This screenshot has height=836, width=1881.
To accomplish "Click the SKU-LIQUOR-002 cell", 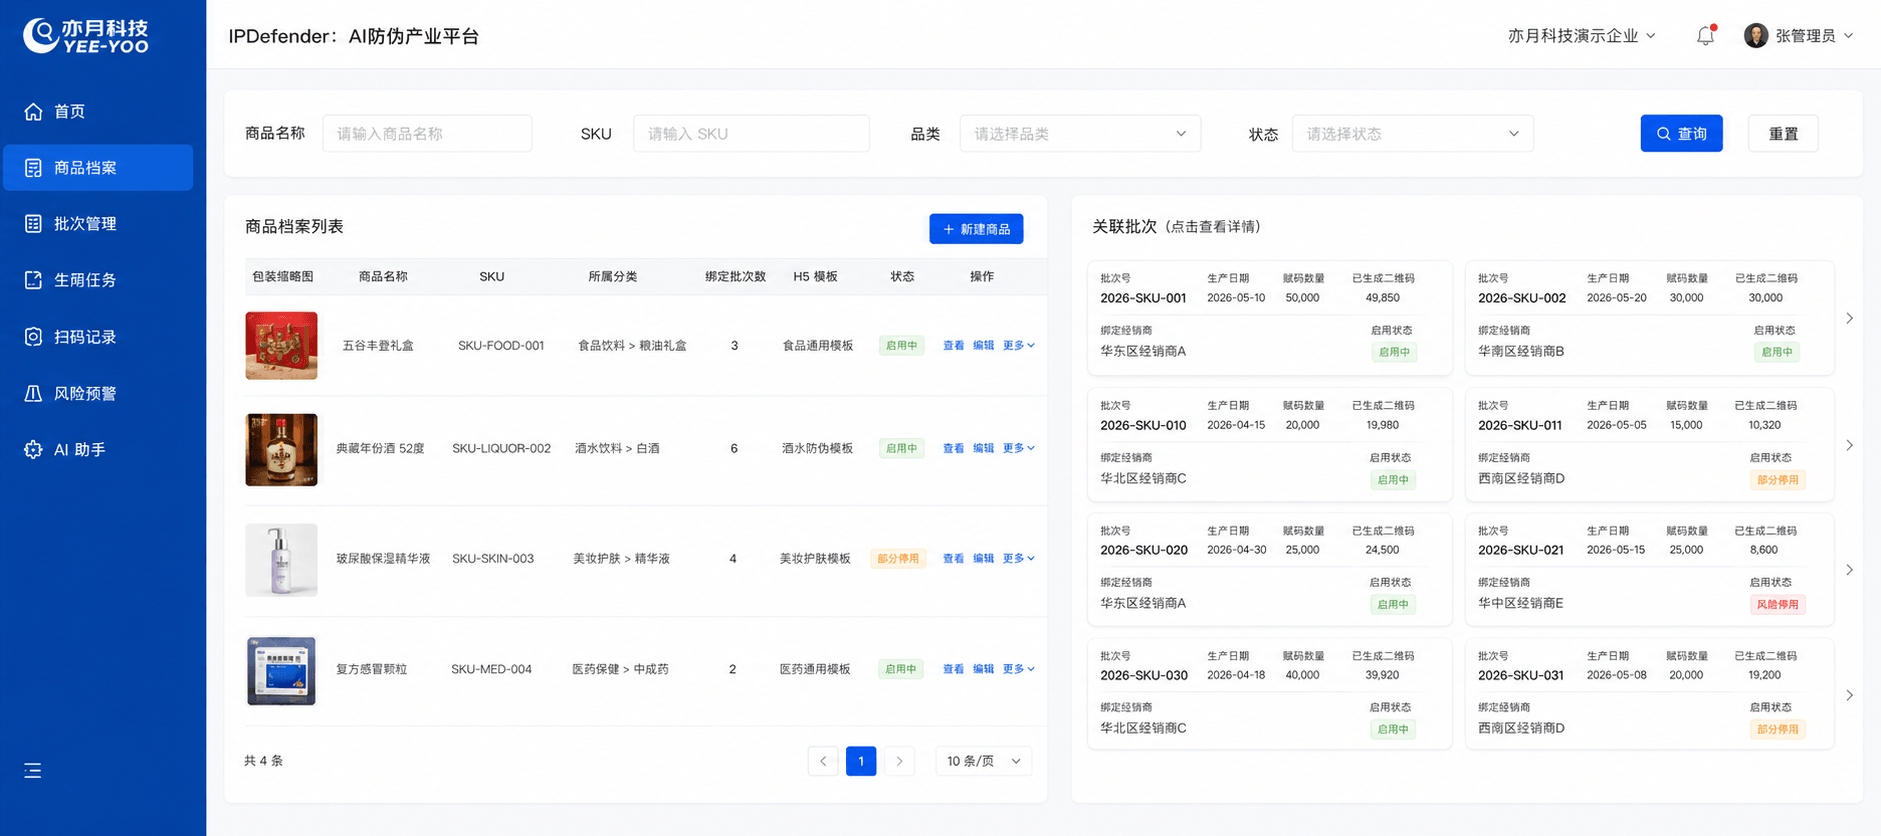I will tap(501, 448).
